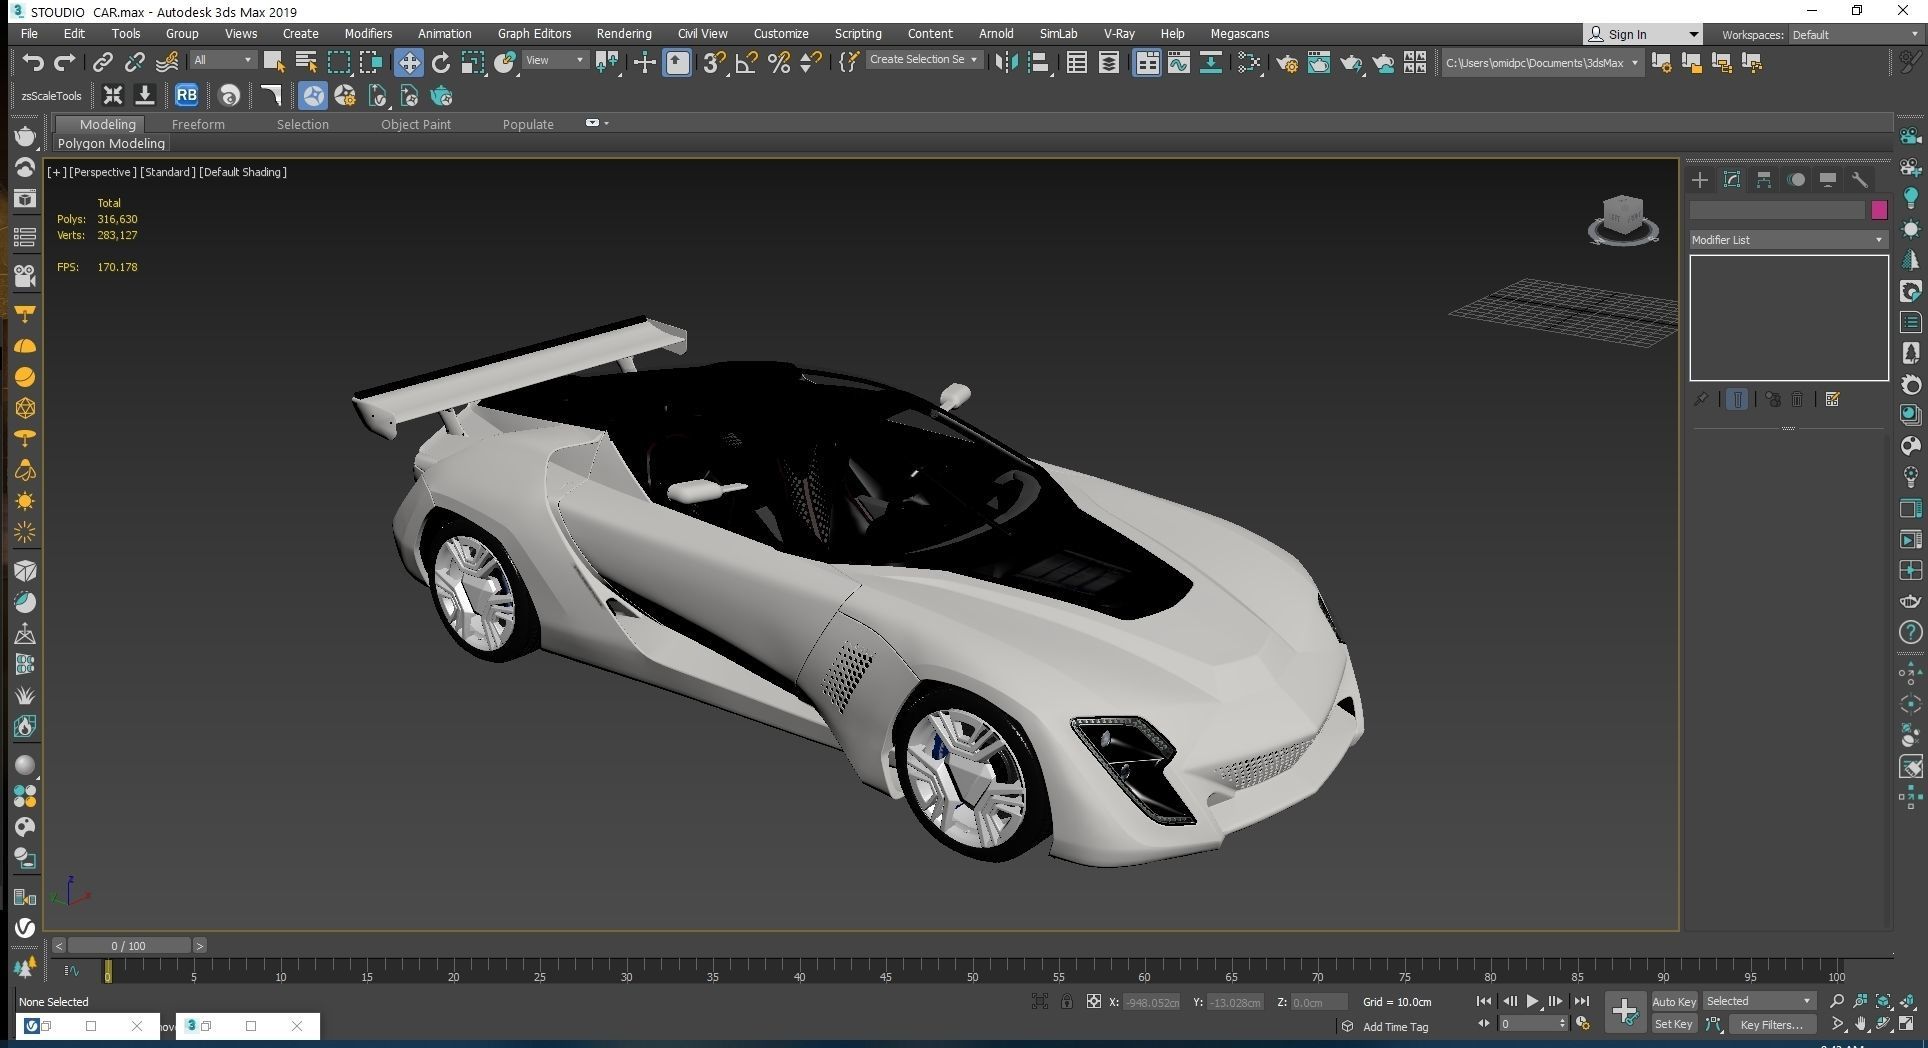
Task: Toggle the 3D Snaps button
Action: (x=713, y=63)
